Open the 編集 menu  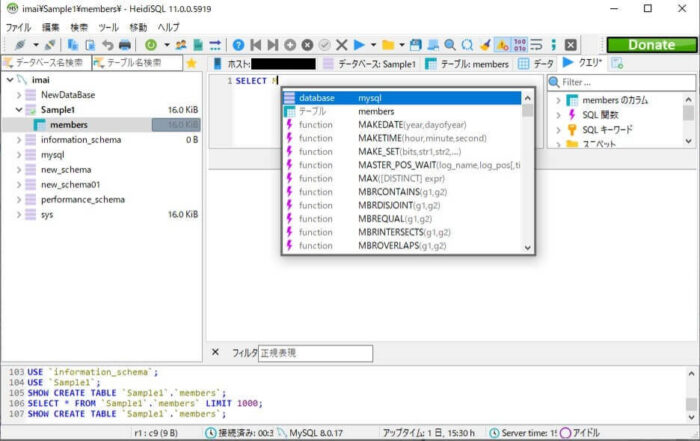50,28
